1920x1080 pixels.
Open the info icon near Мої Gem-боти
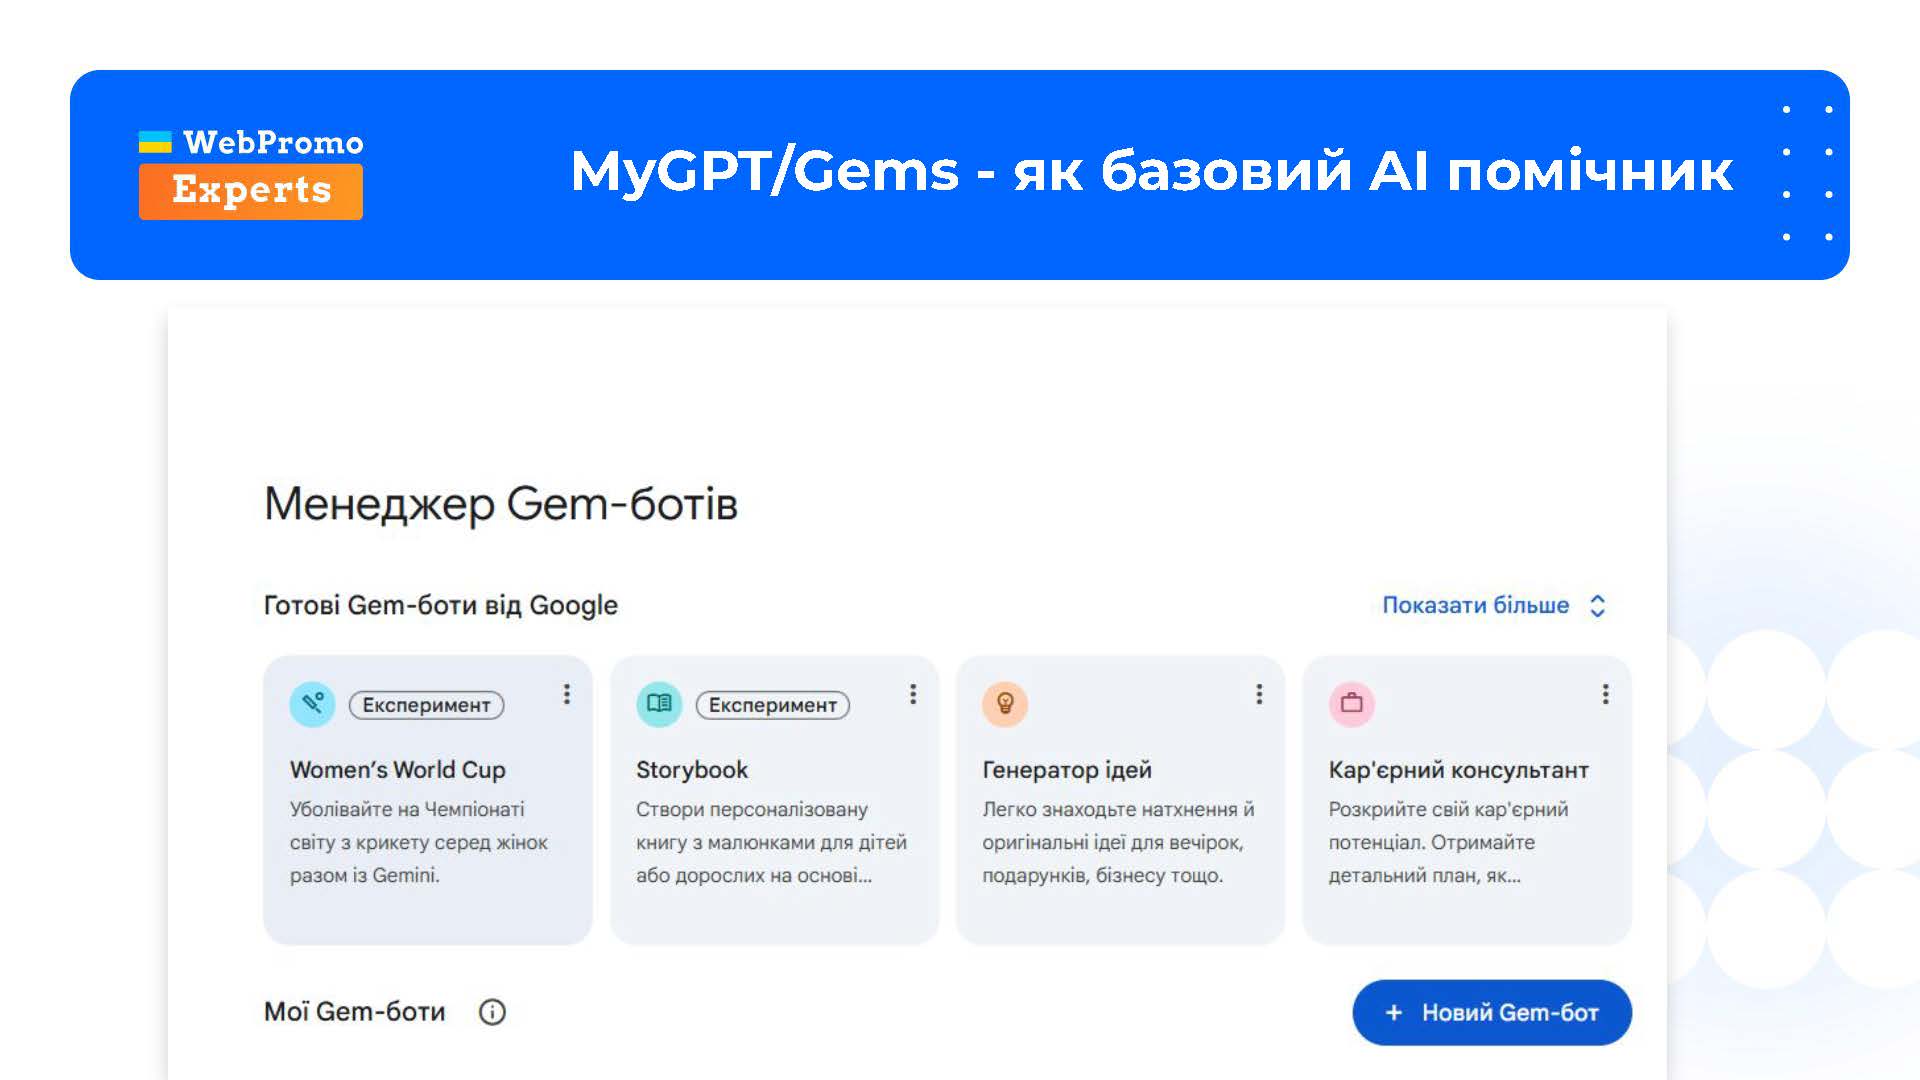point(492,1011)
